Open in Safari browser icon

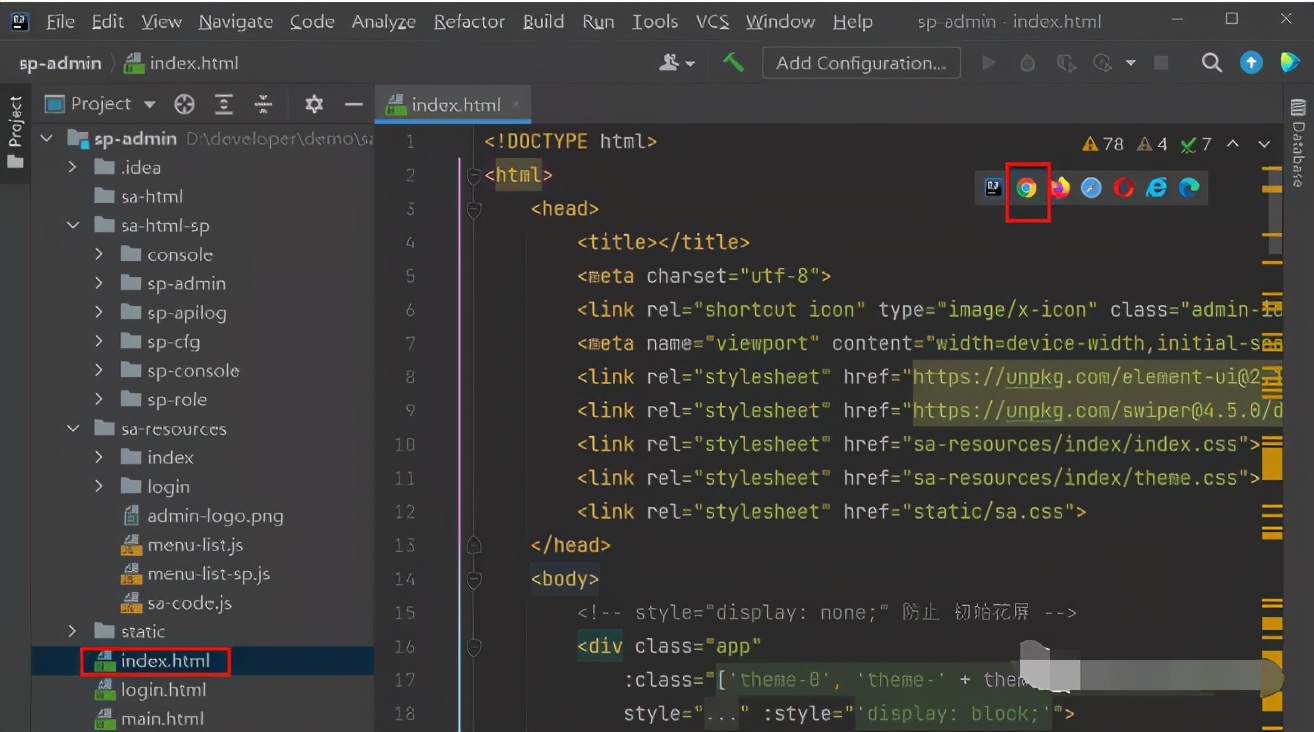pyautogui.click(x=1091, y=187)
